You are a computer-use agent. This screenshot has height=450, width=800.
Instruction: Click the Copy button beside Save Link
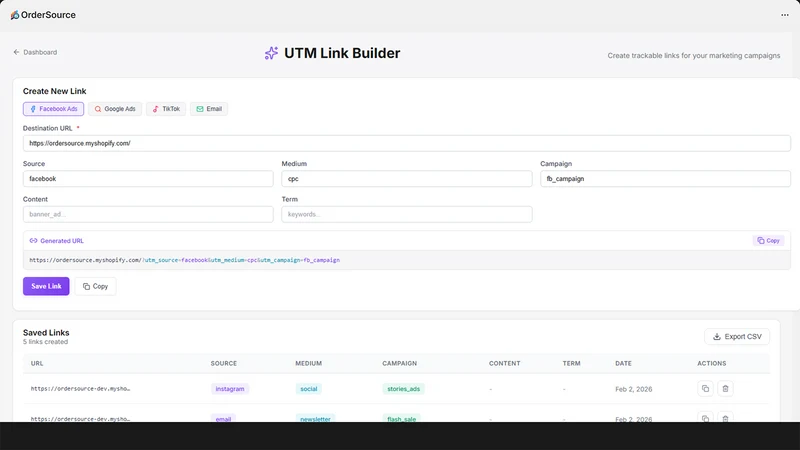click(x=95, y=286)
